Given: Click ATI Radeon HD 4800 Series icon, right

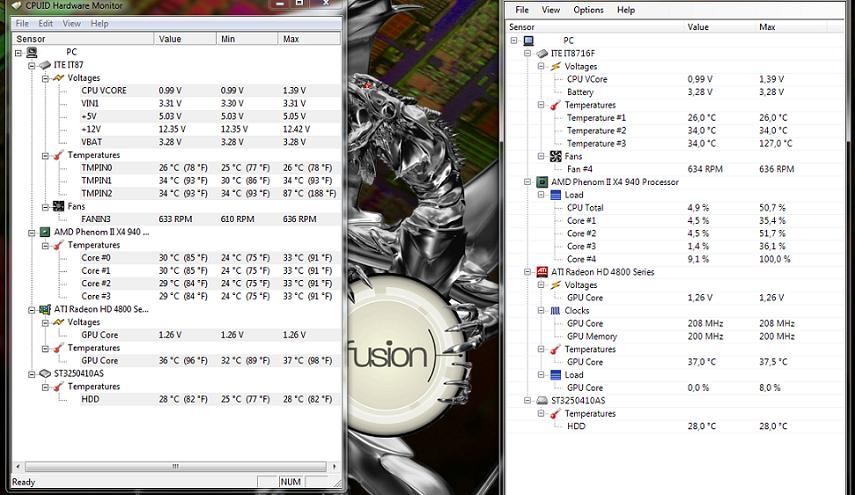Looking at the screenshot, I should [x=542, y=272].
